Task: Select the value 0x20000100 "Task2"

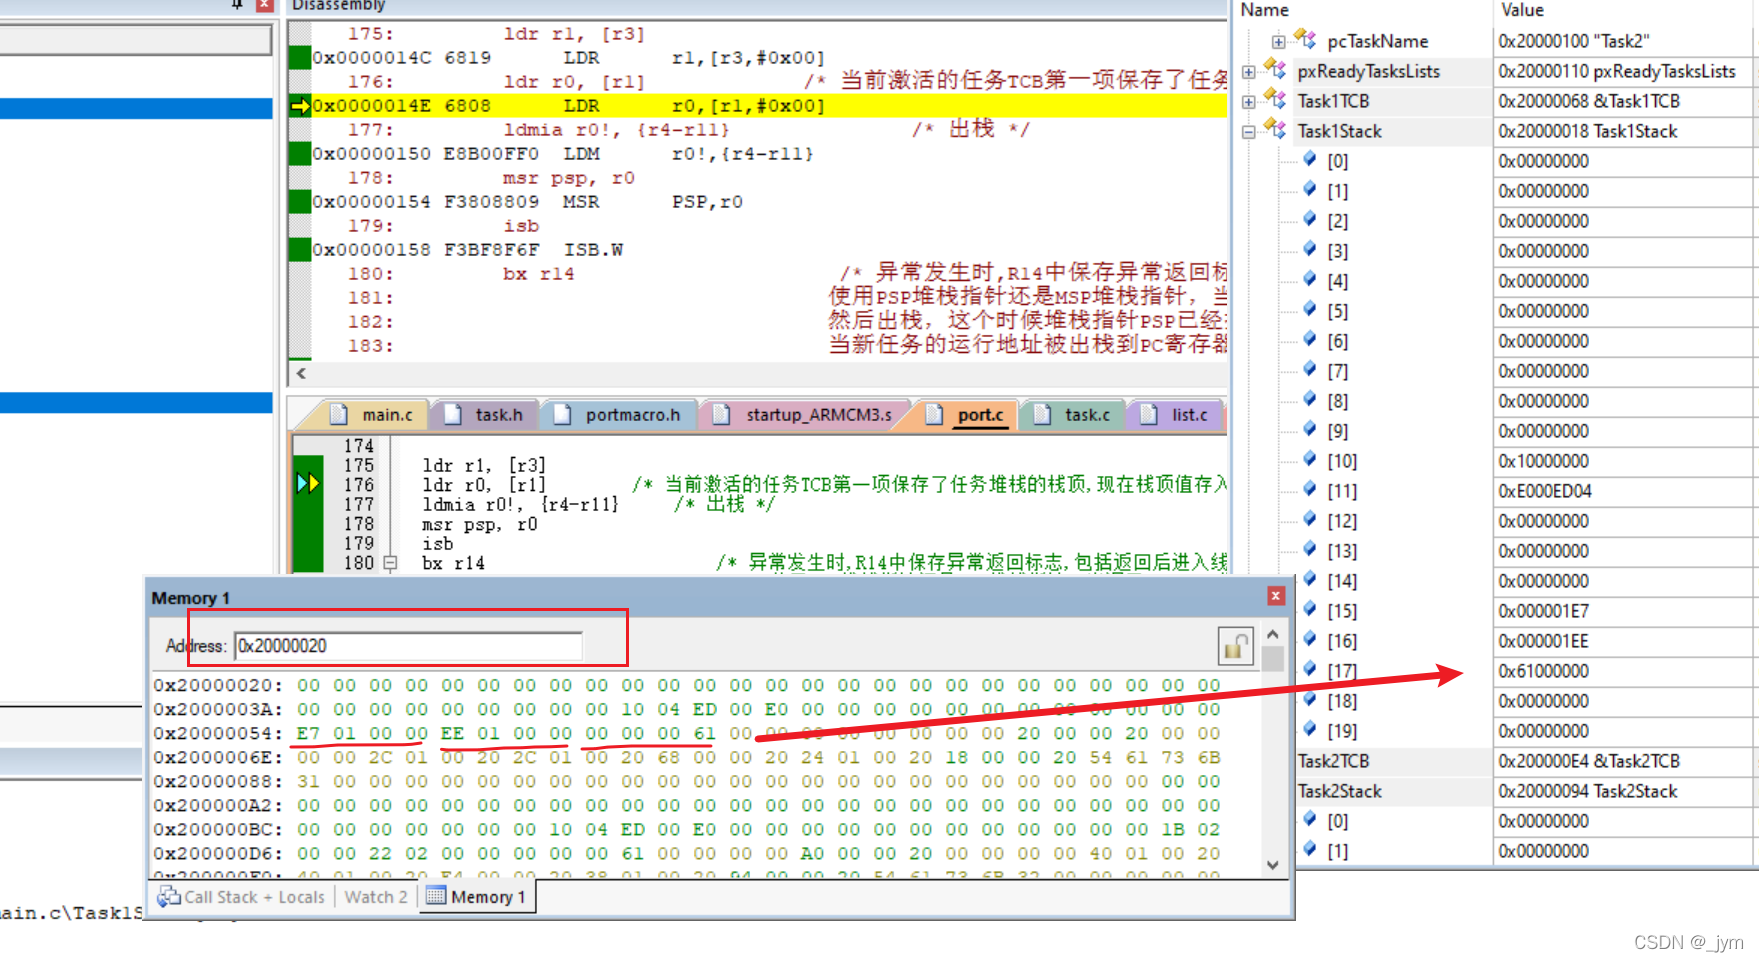Action: 1573,41
